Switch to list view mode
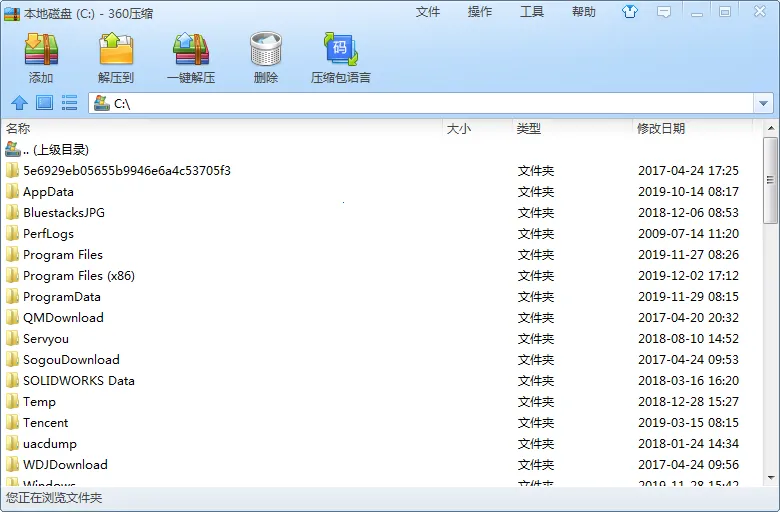The width and height of the screenshot is (780, 512). pos(69,103)
